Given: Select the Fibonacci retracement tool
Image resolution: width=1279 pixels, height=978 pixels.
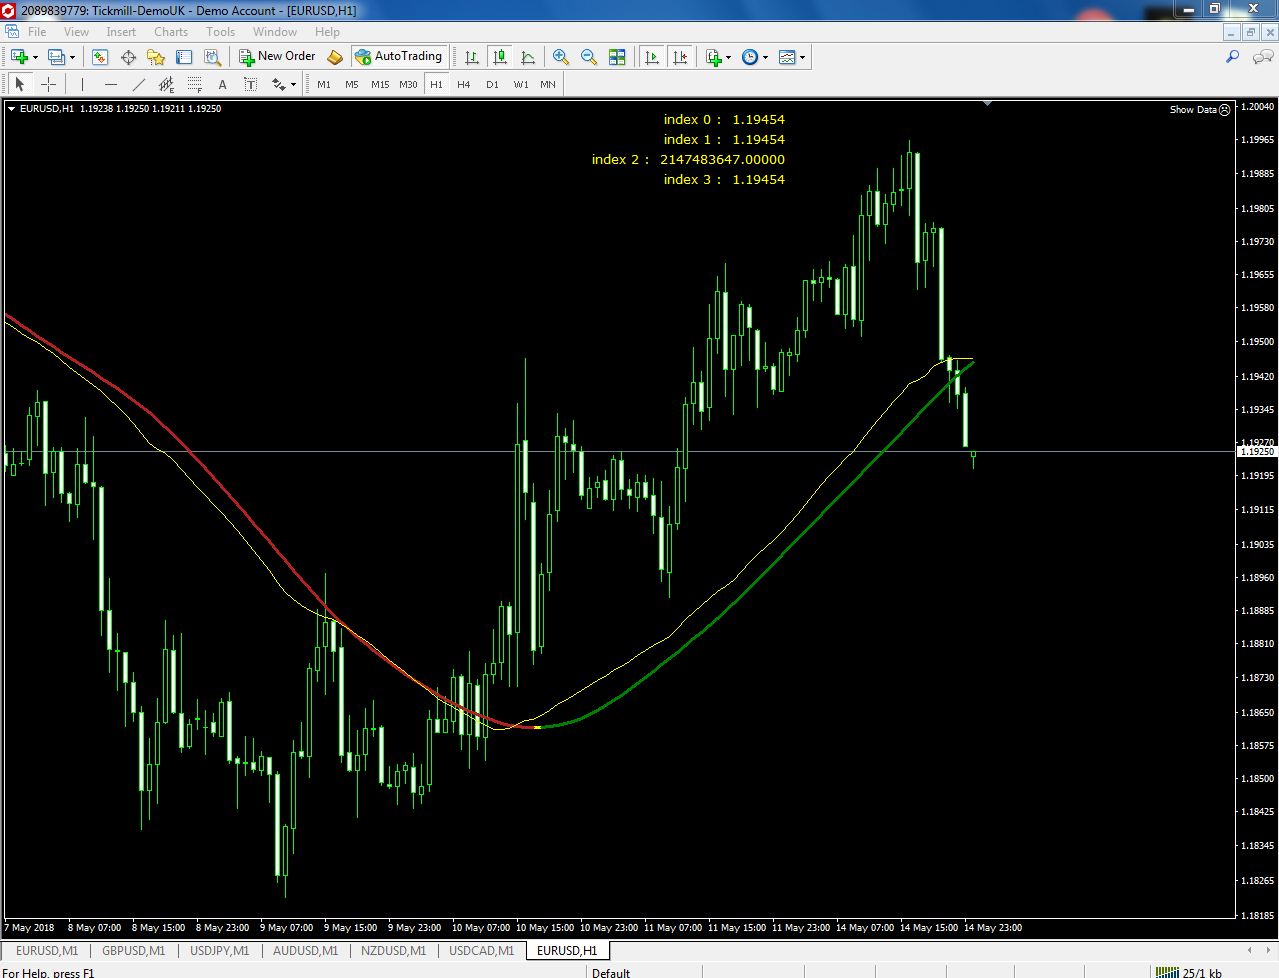Looking at the screenshot, I should [x=195, y=84].
